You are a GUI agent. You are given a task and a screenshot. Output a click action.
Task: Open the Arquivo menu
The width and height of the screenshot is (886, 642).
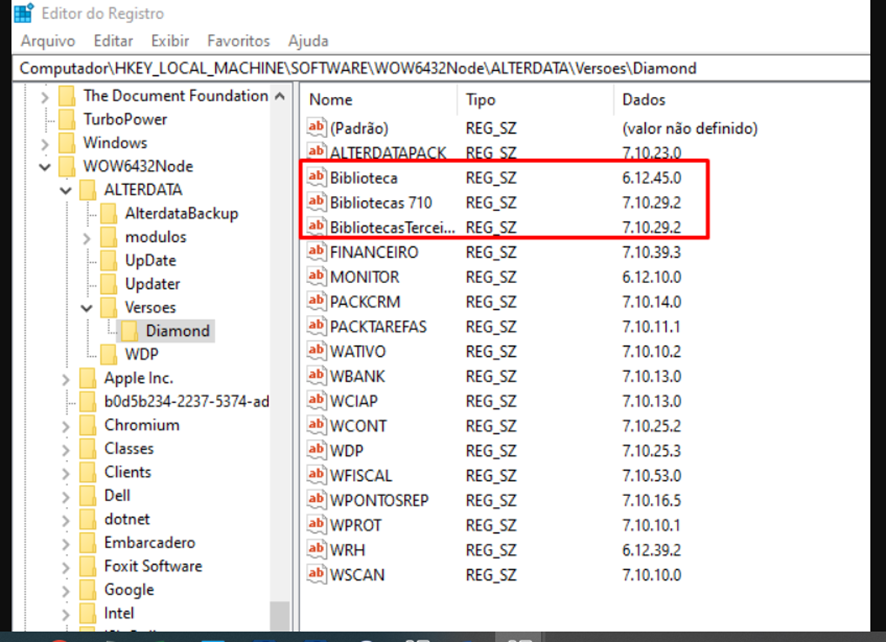48,41
